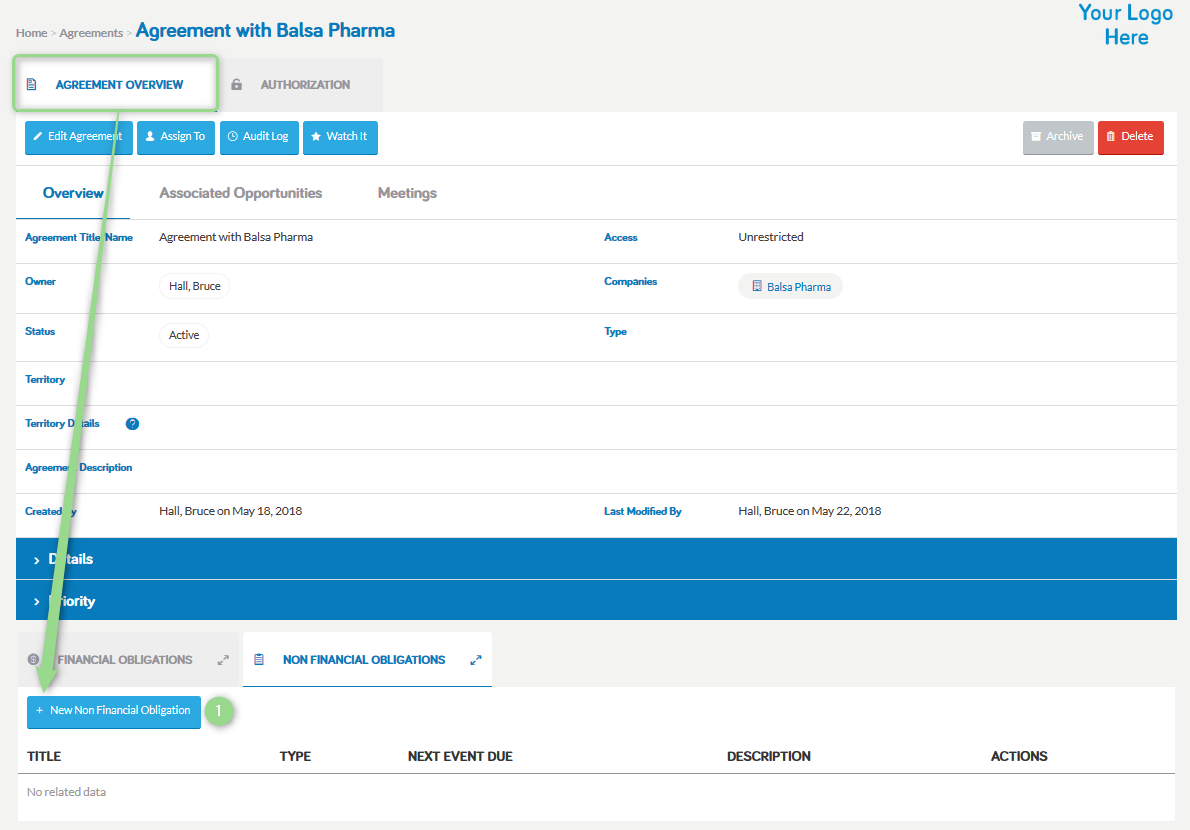
Task: Click the globe icon beside Financial Obligations
Action: [33, 659]
